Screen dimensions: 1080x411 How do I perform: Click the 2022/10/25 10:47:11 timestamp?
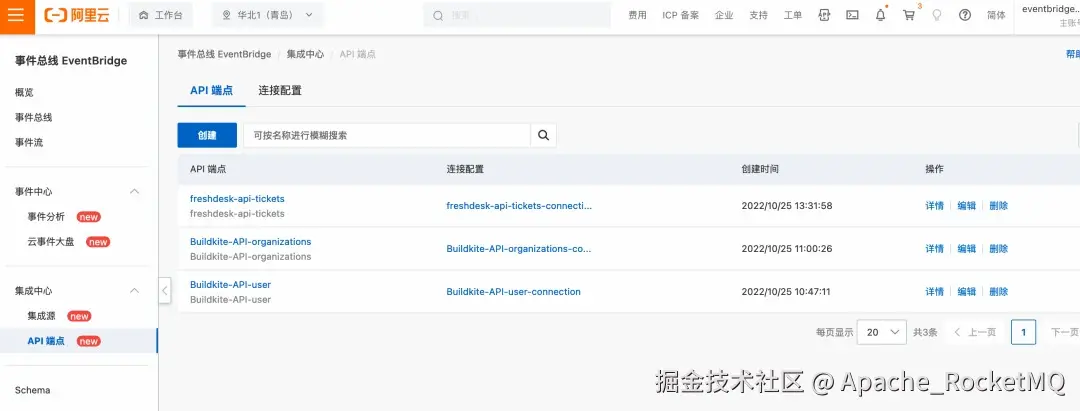pos(786,291)
